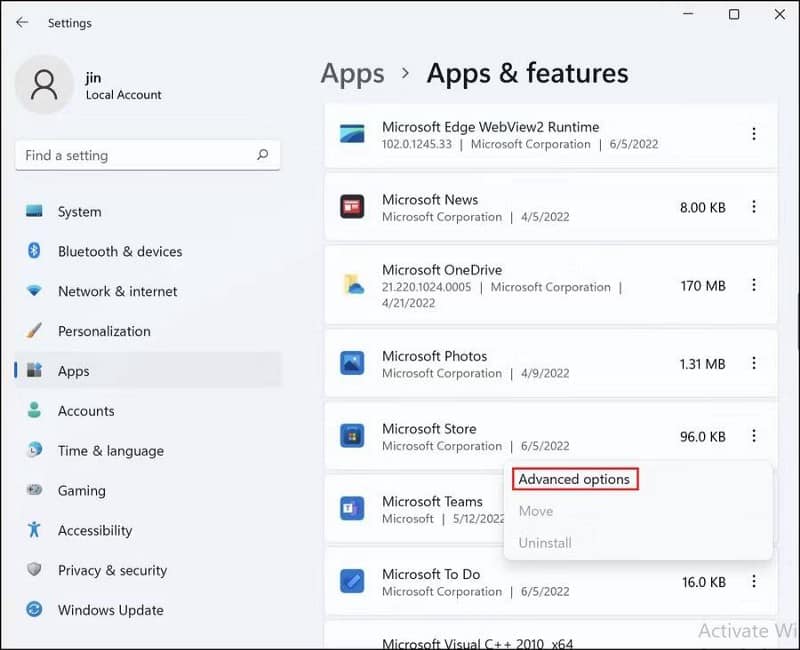Click the Microsoft Store app name
This screenshot has width=800, height=650.
[429, 429]
